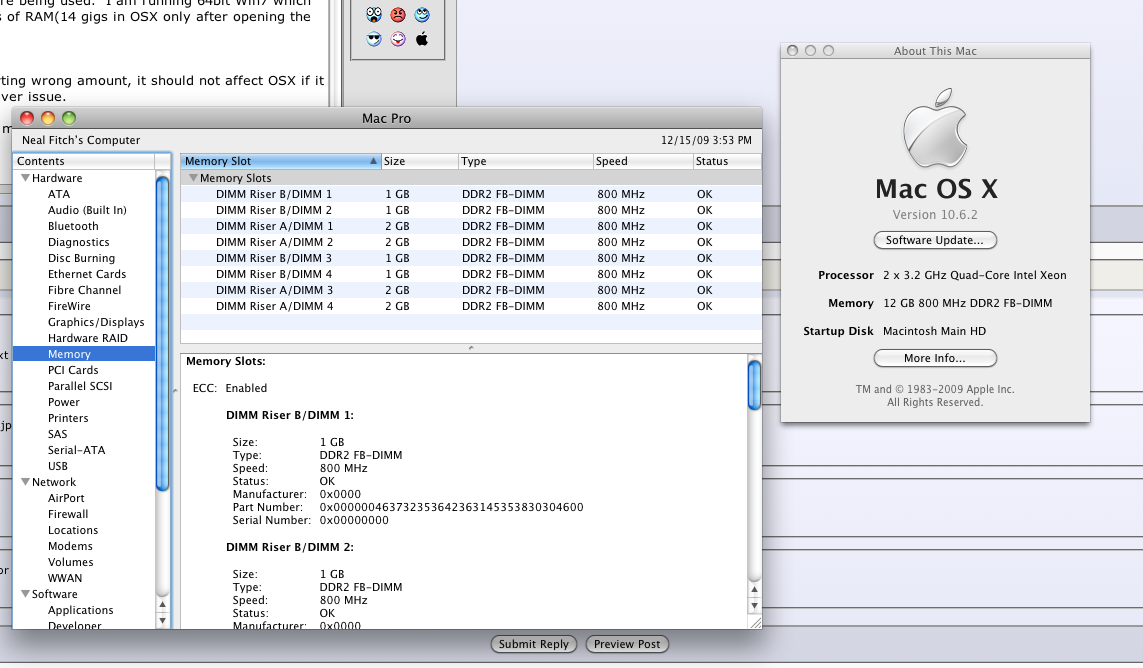Select the DIMM Riser B/DIMM 4 row
The height and width of the screenshot is (668, 1143).
click(471, 274)
